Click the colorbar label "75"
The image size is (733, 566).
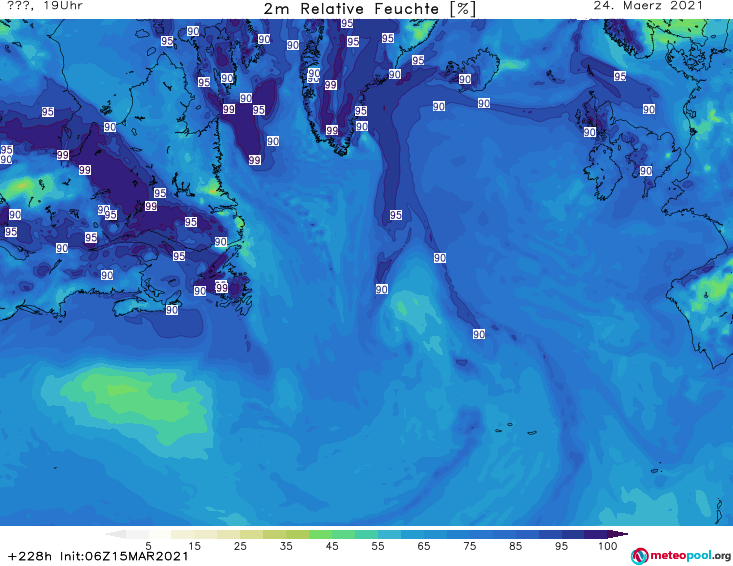[469, 546]
